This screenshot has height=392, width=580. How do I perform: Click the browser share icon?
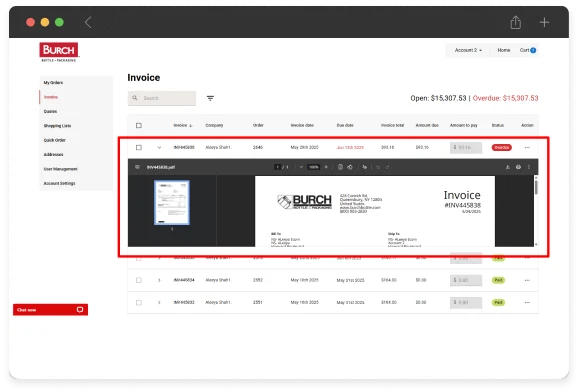coord(516,22)
